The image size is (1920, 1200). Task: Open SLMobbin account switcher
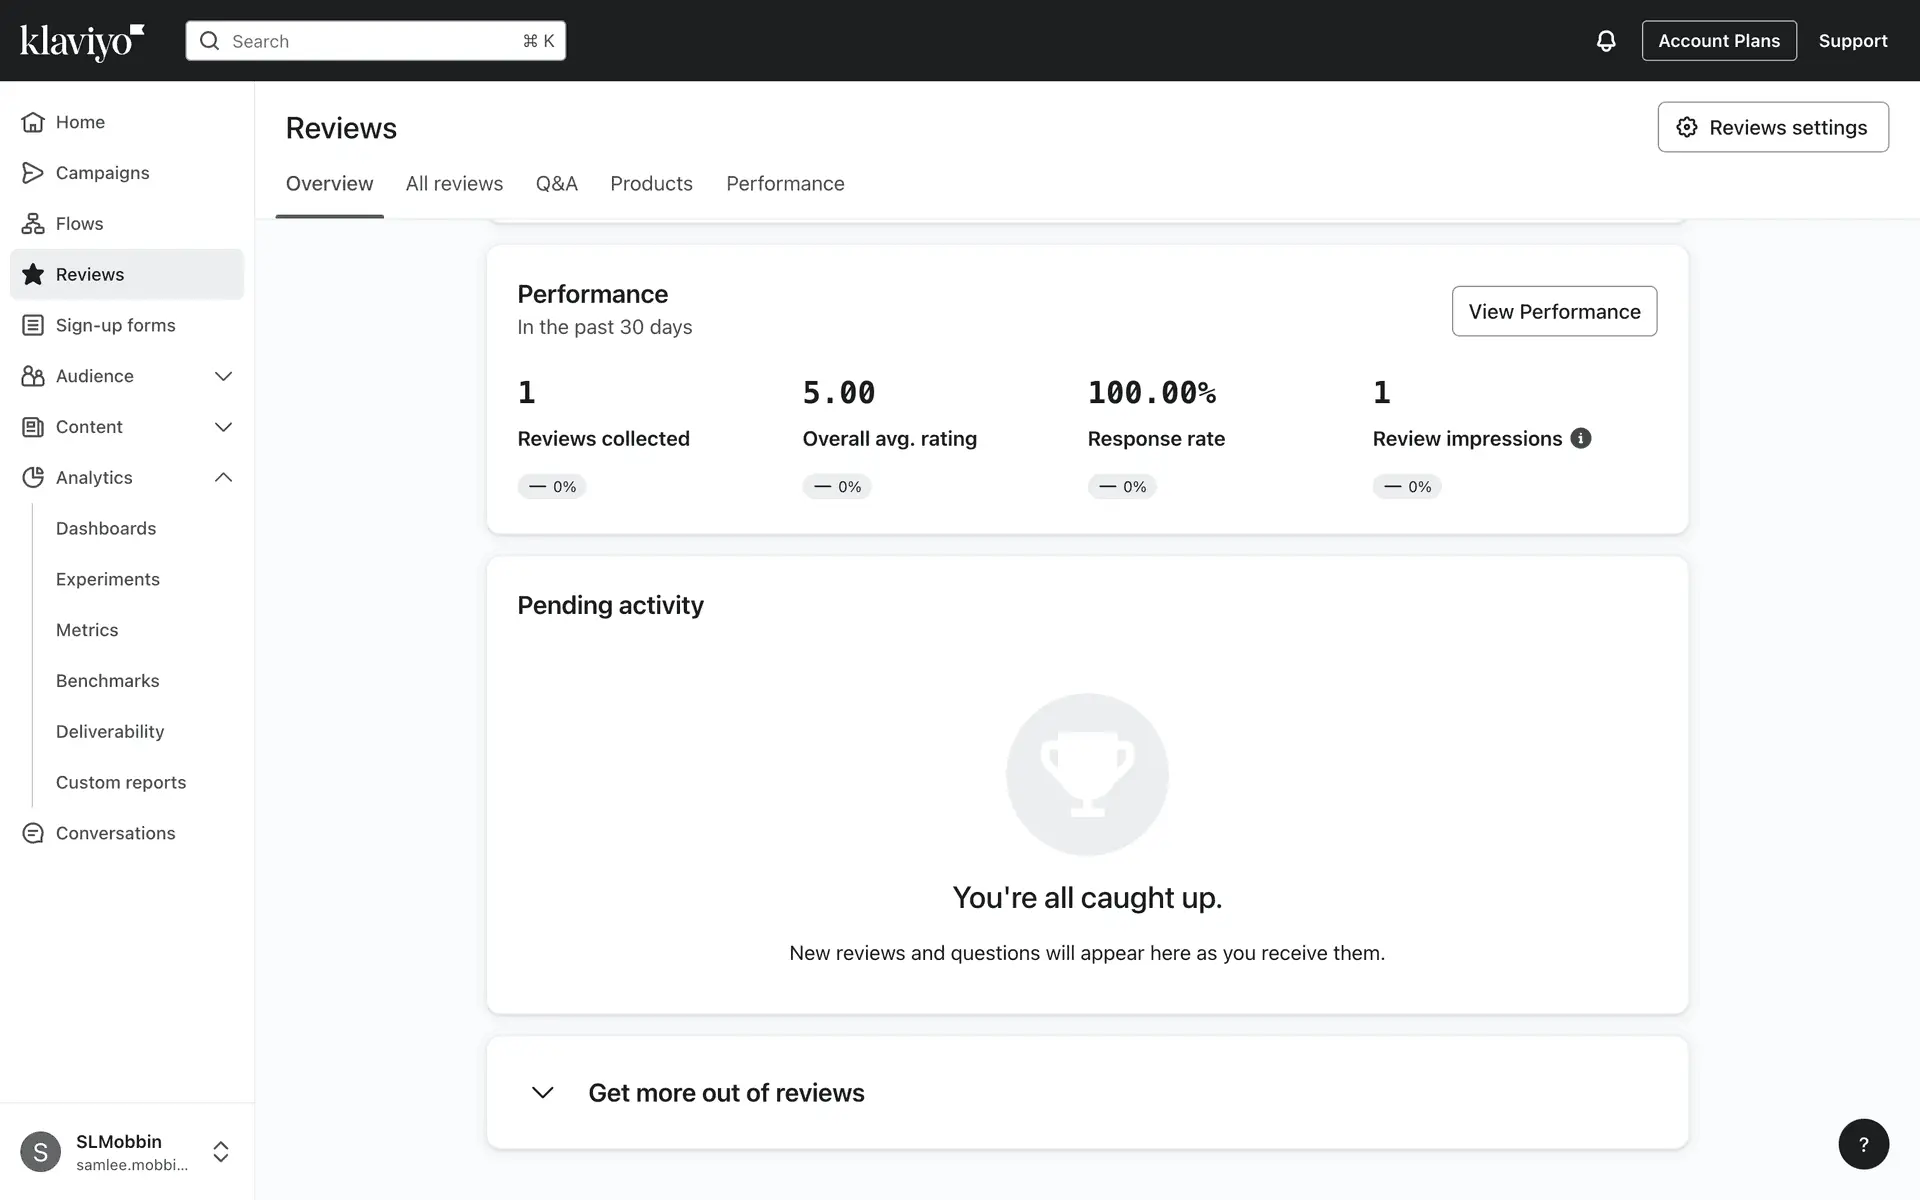pyautogui.click(x=221, y=1152)
